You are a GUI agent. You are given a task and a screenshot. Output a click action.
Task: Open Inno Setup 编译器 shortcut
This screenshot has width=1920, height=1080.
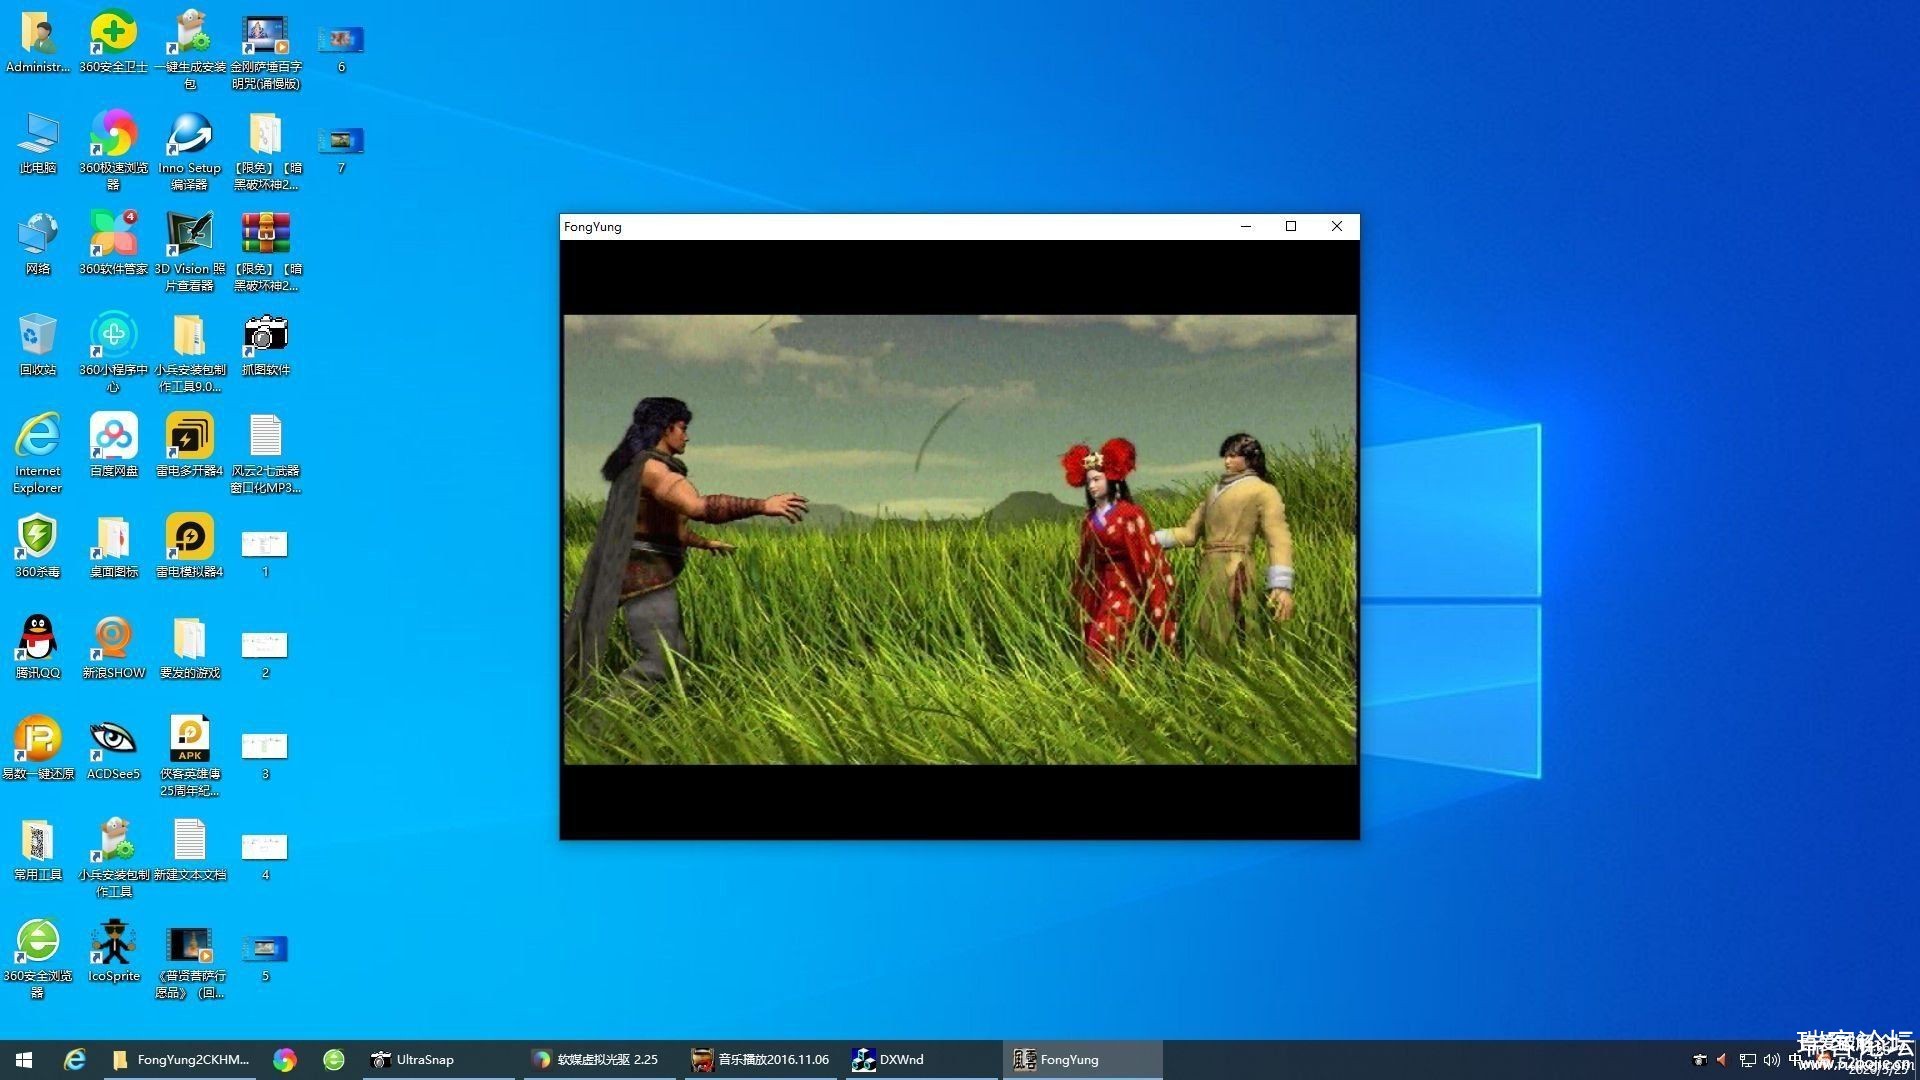[189, 151]
